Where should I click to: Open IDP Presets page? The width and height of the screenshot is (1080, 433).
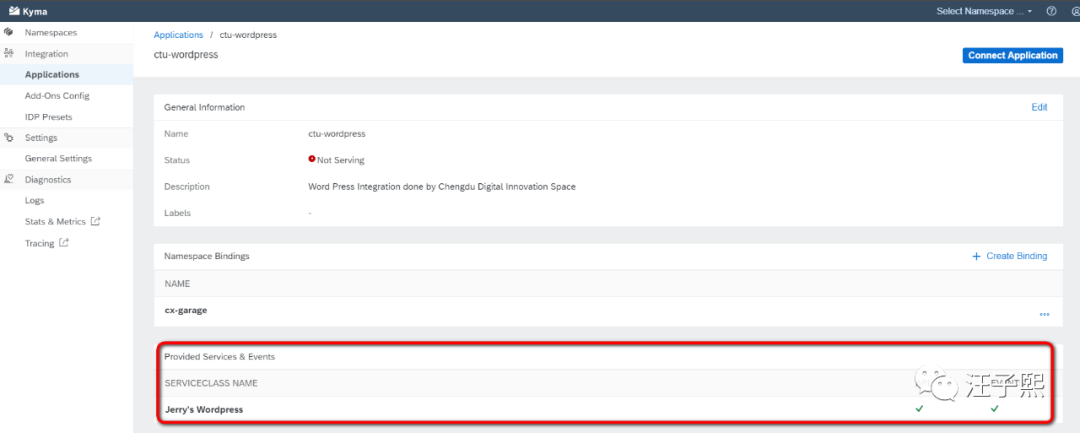click(x=48, y=117)
